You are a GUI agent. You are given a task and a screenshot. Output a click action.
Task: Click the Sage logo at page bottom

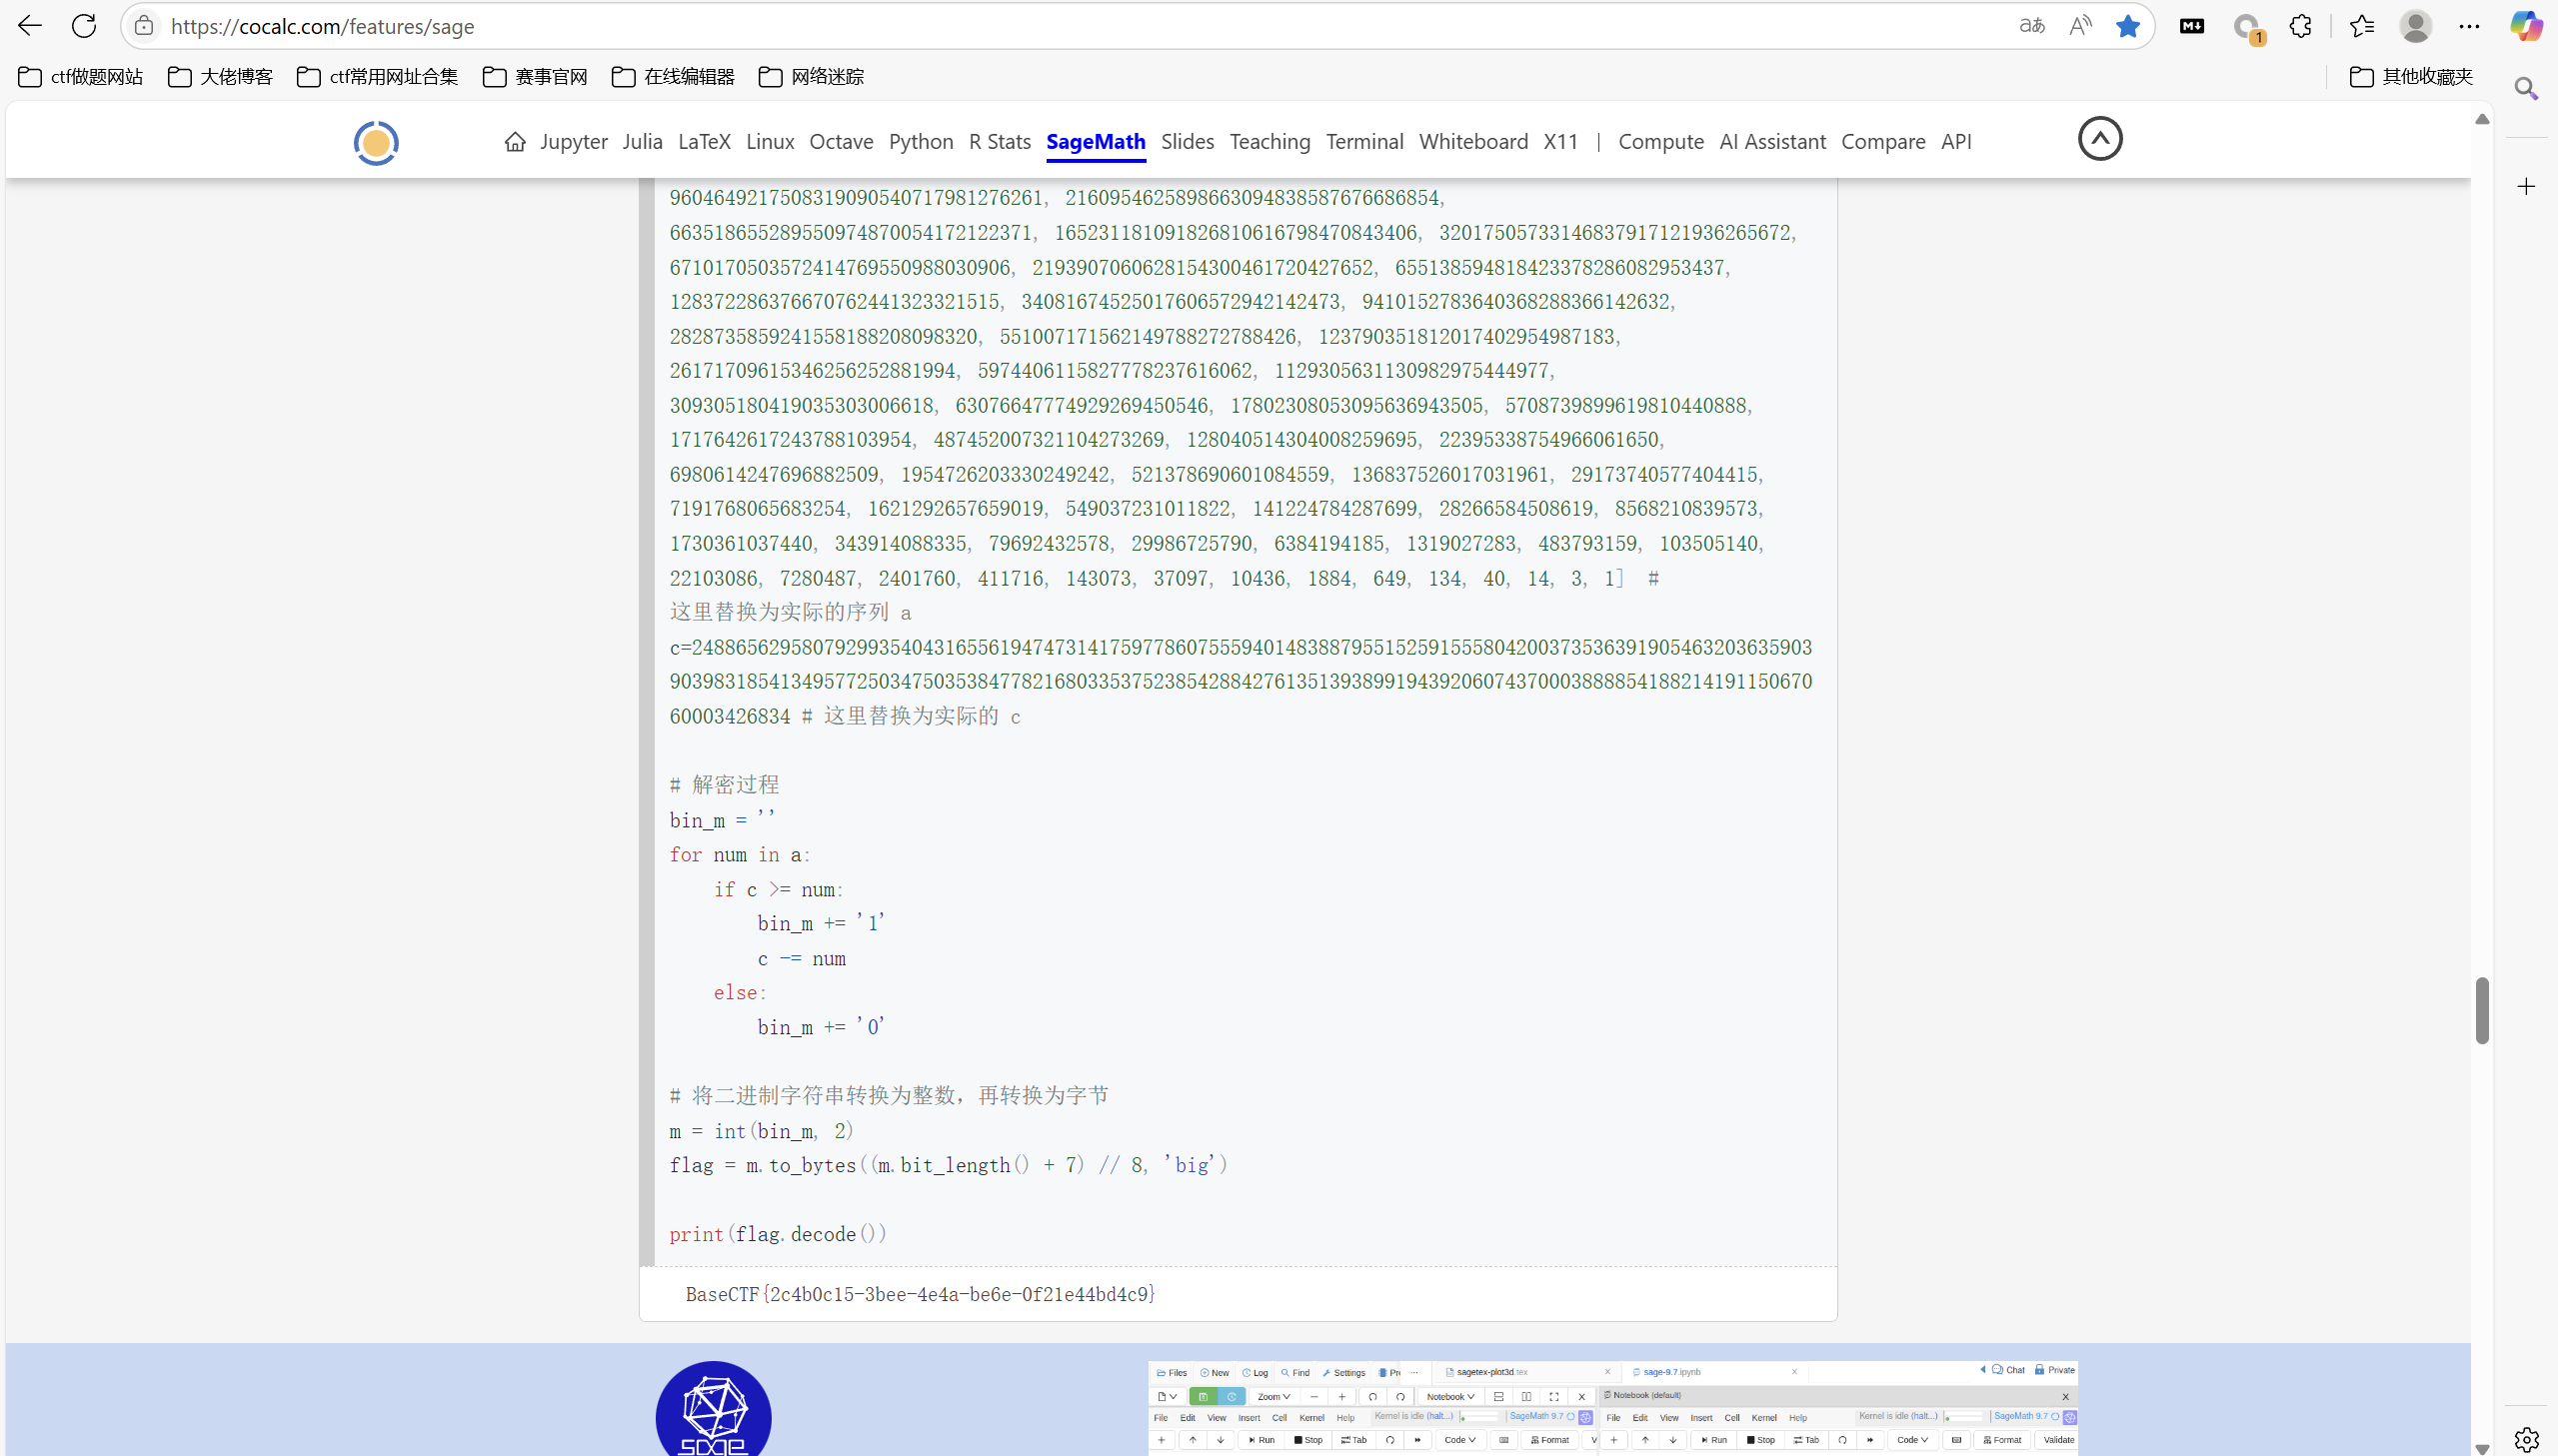pyautogui.click(x=713, y=1409)
